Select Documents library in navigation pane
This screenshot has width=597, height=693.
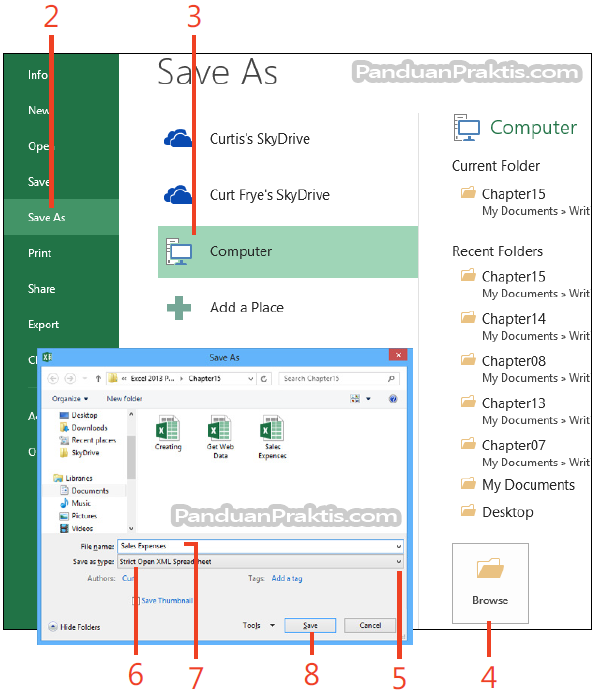(x=84, y=491)
